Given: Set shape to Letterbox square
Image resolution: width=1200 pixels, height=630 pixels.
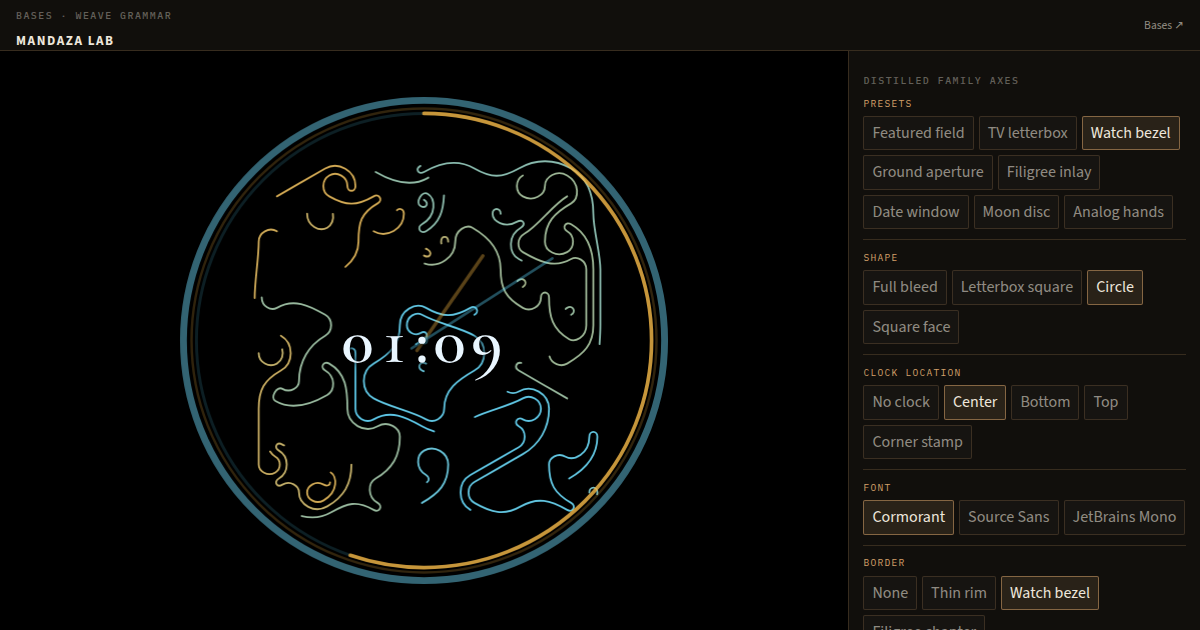Looking at the screenshot, I should click(x=1017, y=287).
